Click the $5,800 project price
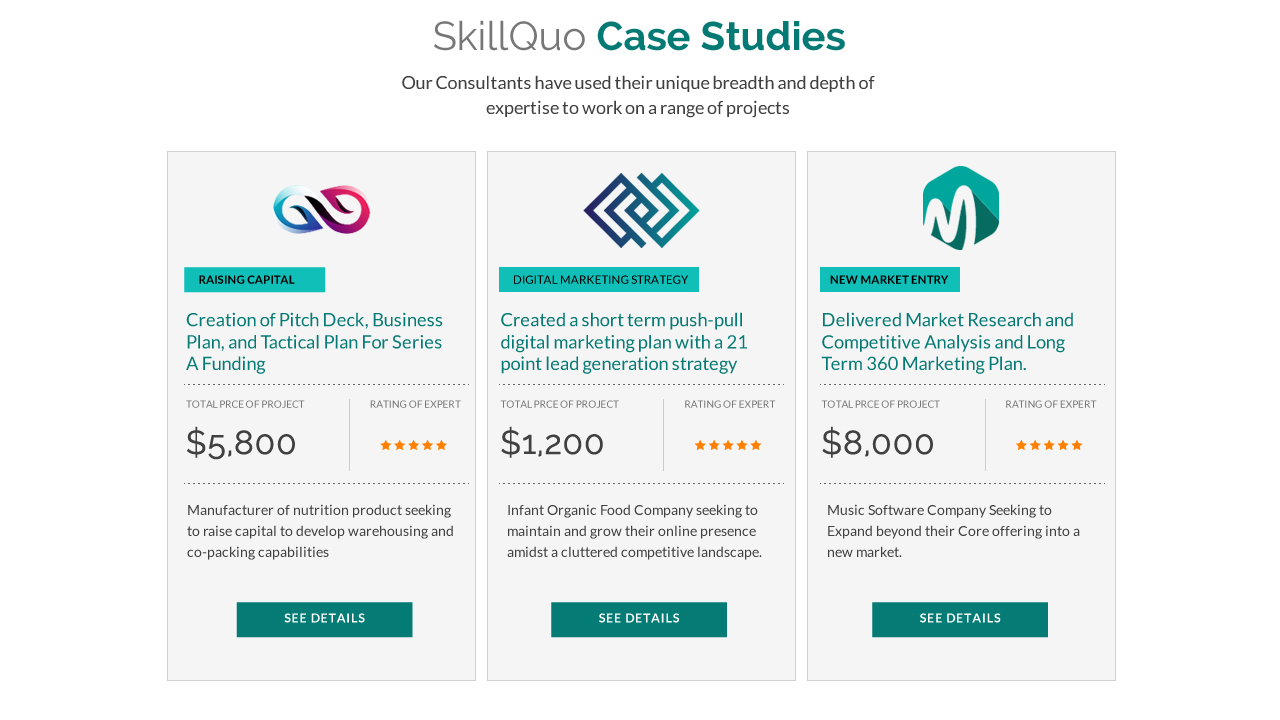The width and height of the screenshot is (1280, 720). pos(241,443)
